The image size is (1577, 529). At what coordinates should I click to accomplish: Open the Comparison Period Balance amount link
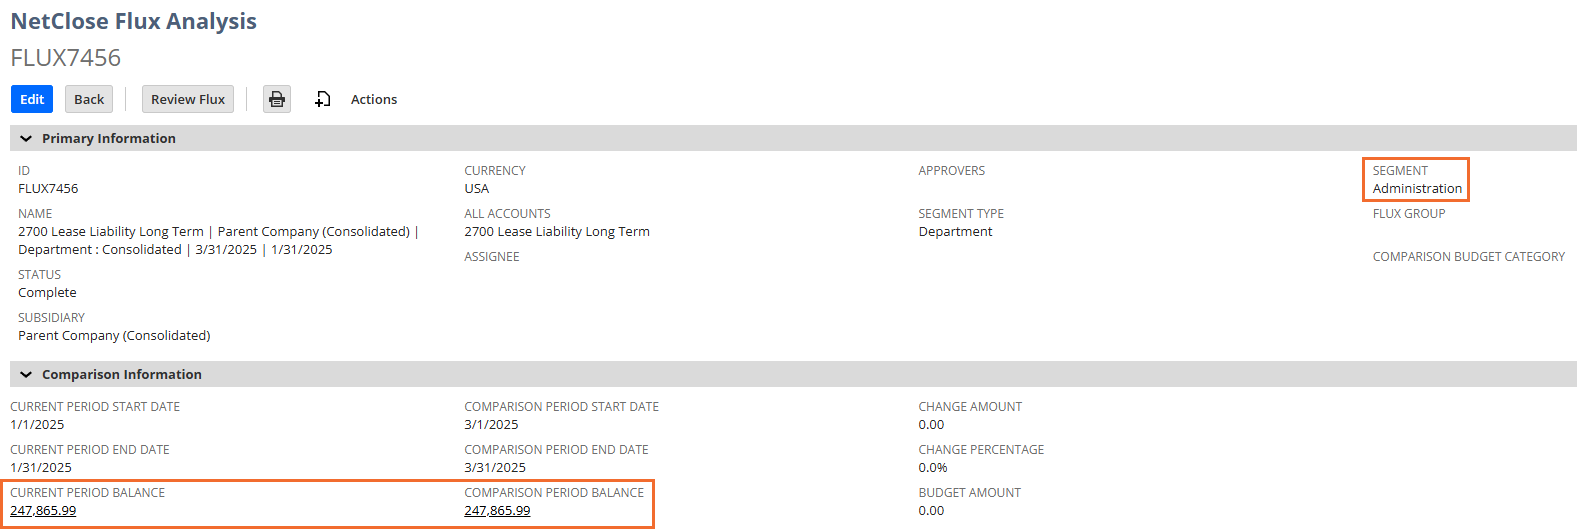point(497,511)
